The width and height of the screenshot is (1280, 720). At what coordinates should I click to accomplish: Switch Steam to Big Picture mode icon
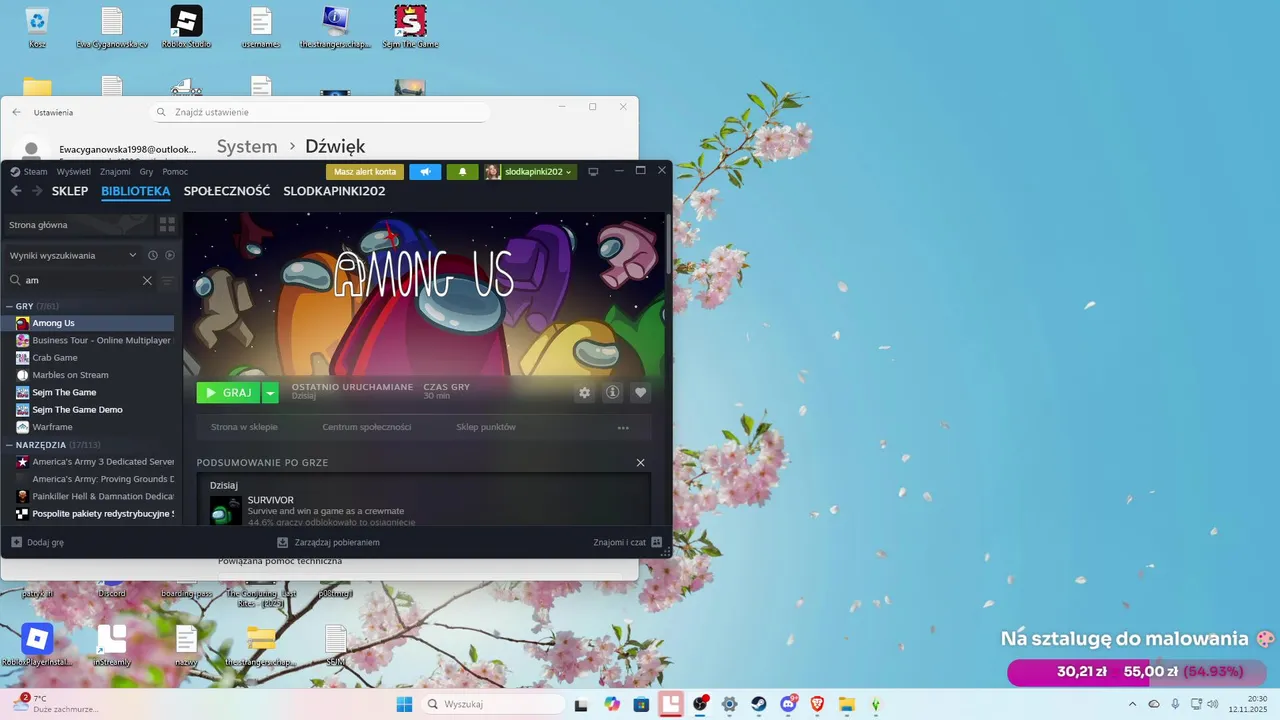(593, 172)
